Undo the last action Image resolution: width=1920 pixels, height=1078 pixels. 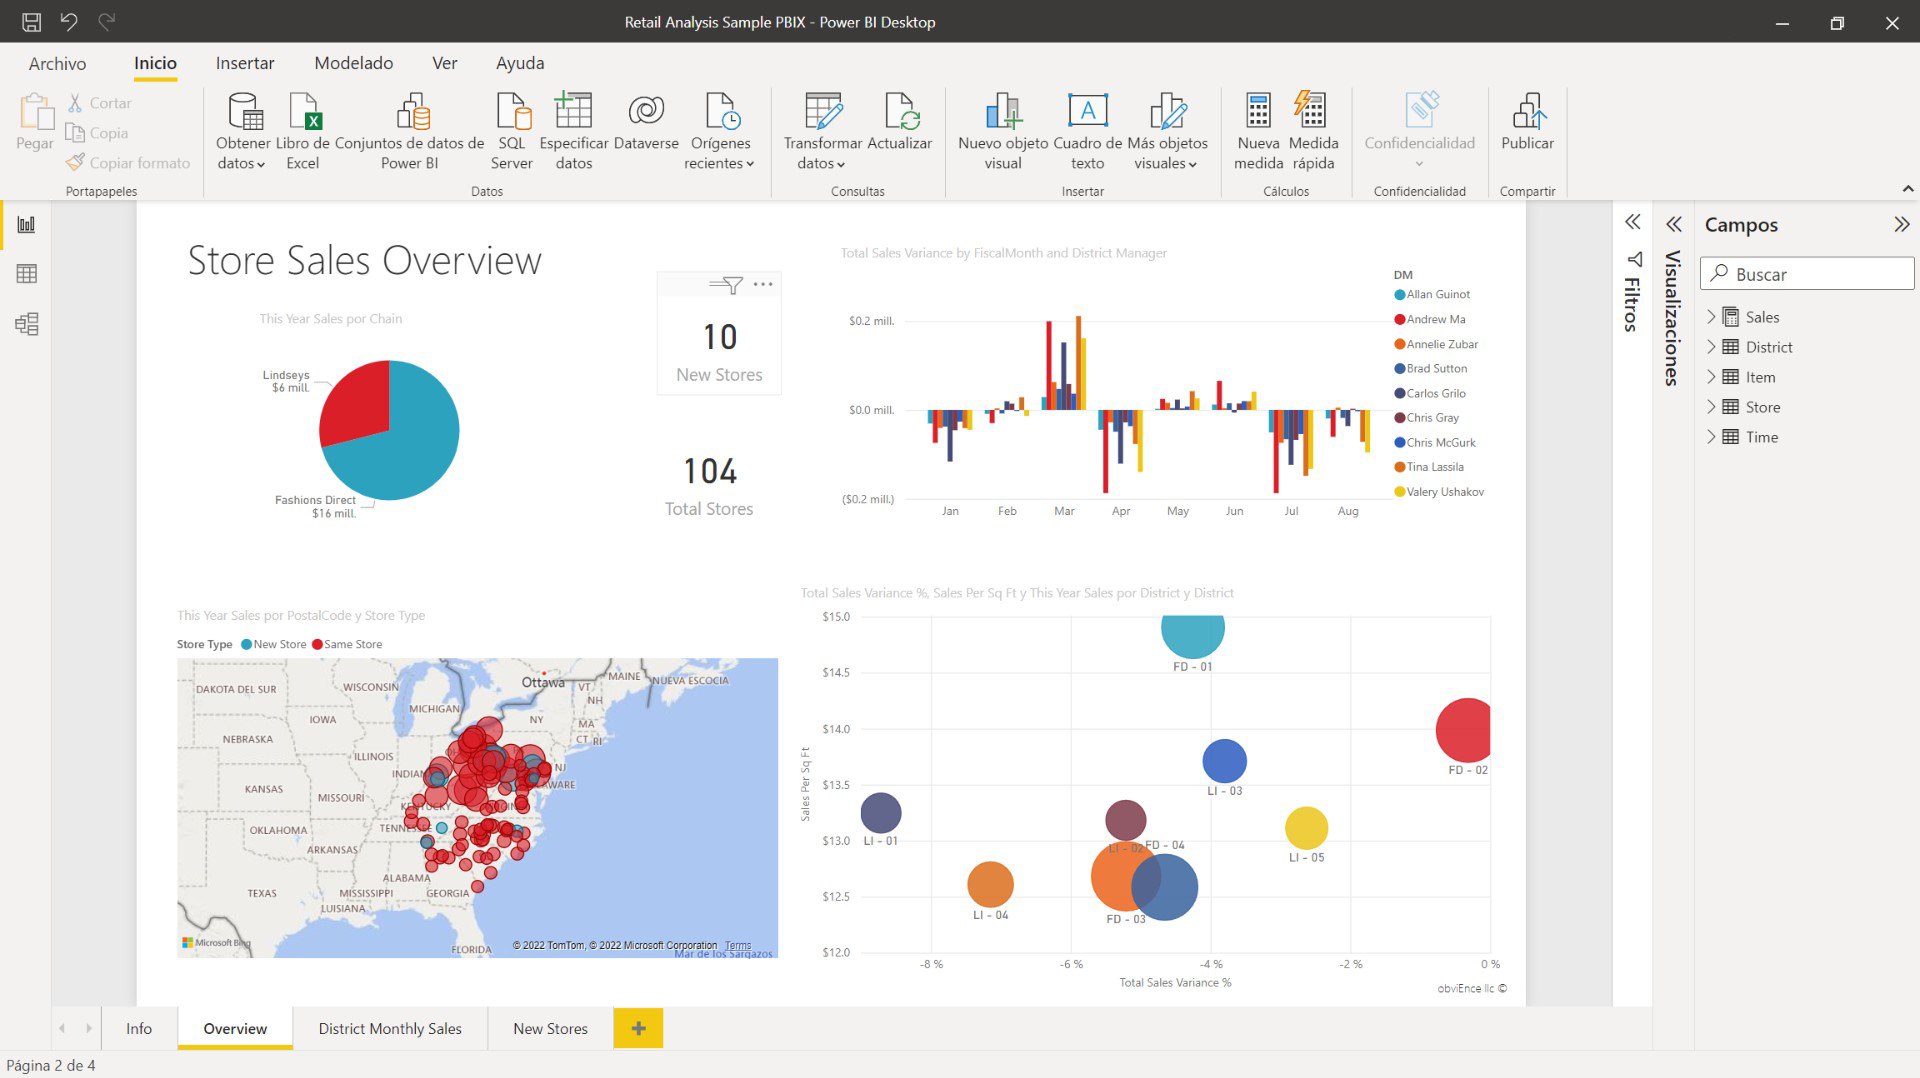click(x=69, y=21)
